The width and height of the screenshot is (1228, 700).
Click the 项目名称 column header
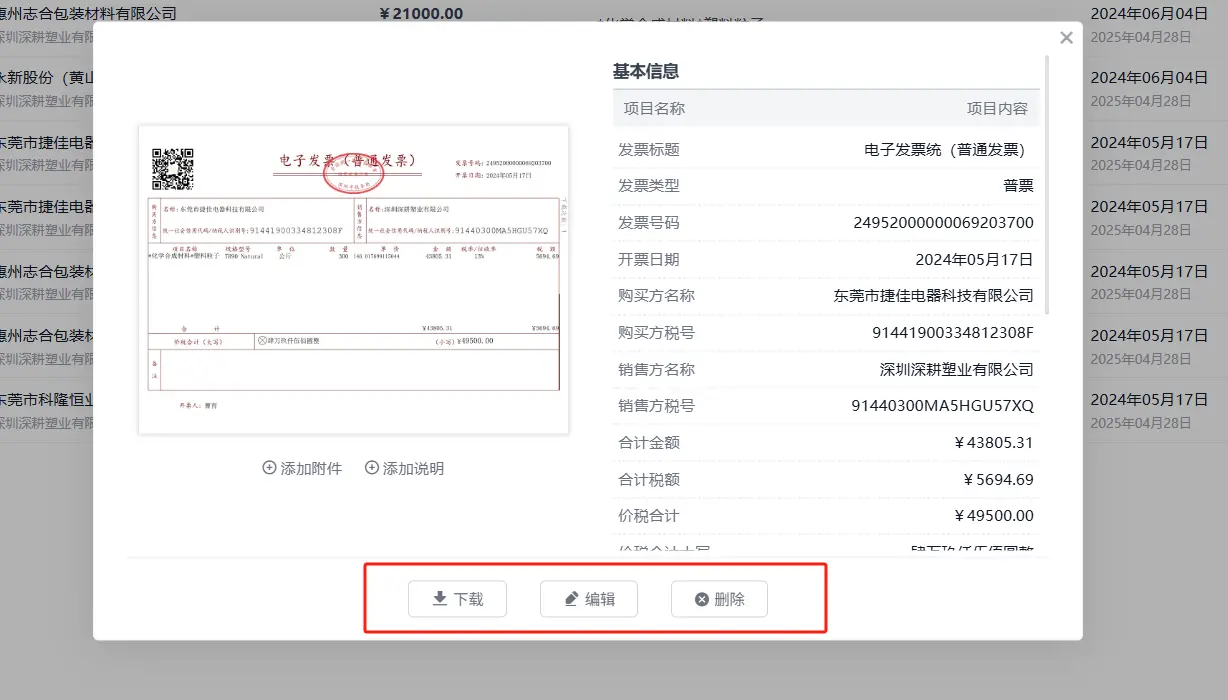click(x=654, y=108)
